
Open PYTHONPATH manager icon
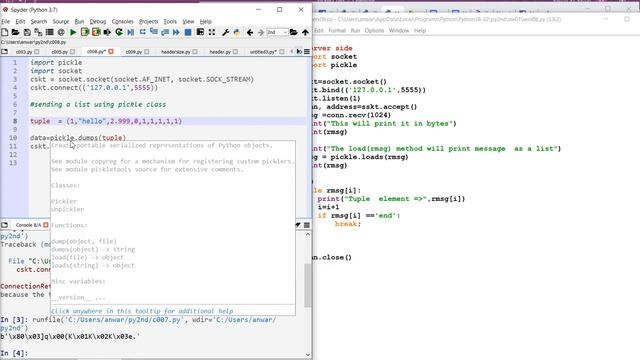pyautogui.click(x=237, y=32)
